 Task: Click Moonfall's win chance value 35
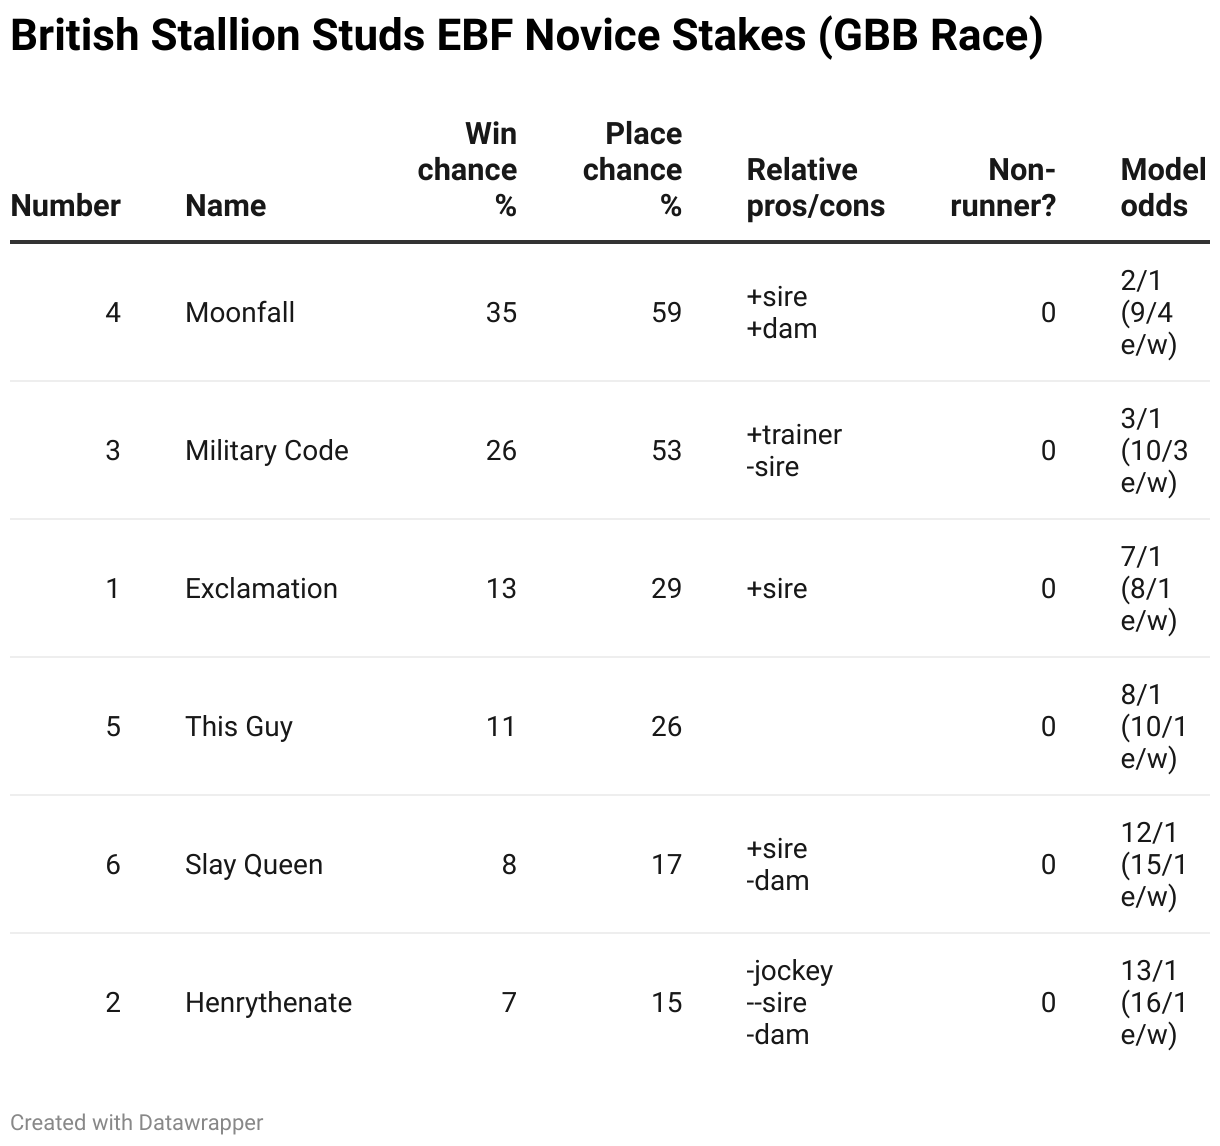pos(501,313)
